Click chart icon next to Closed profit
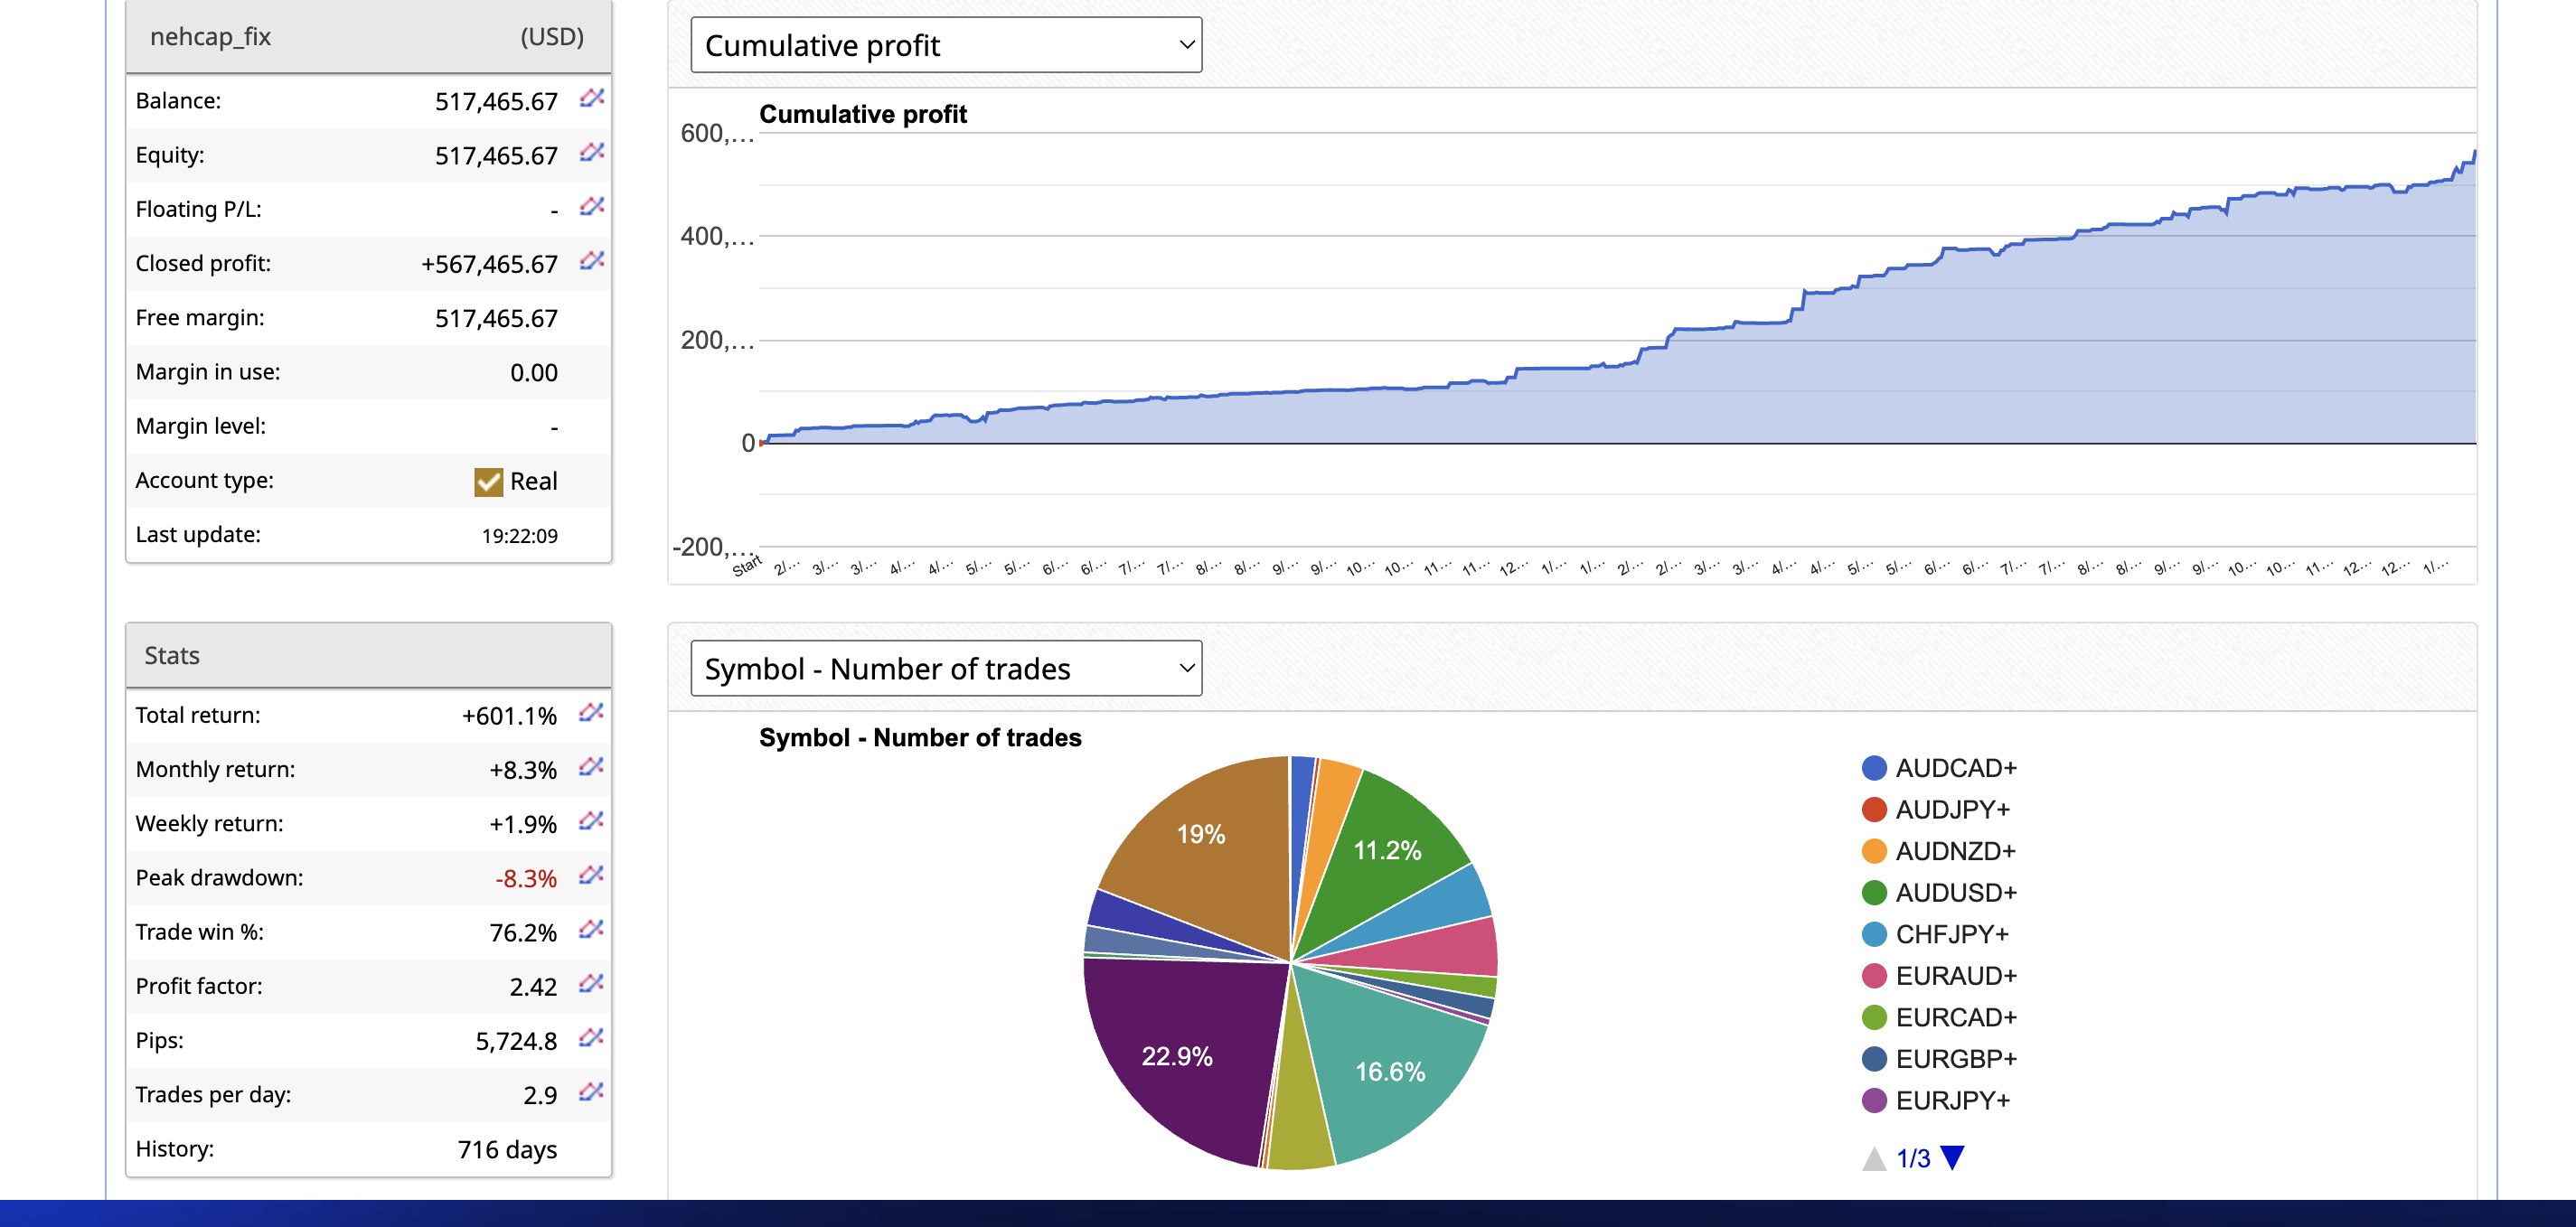 pyautogui.click(x=591, y=261)
